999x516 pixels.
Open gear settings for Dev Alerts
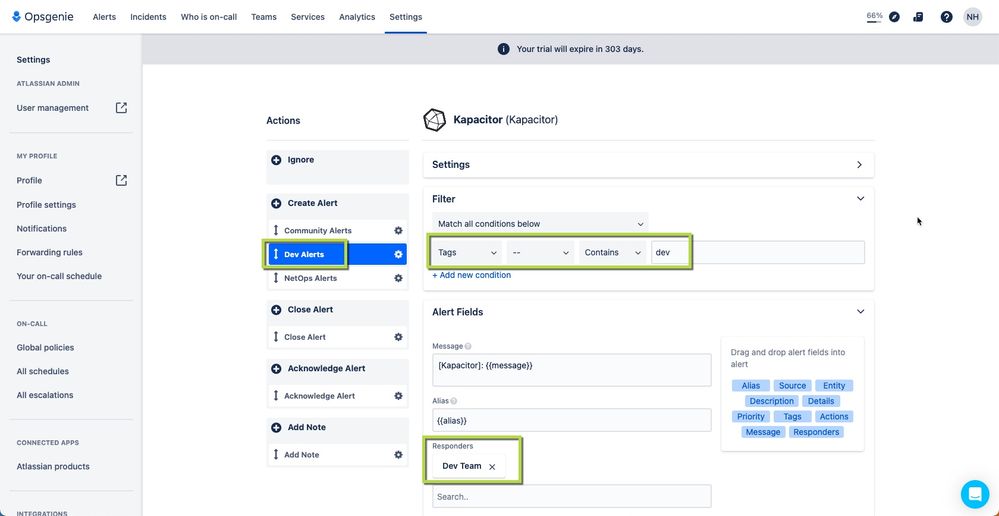[x=398, y=254]
